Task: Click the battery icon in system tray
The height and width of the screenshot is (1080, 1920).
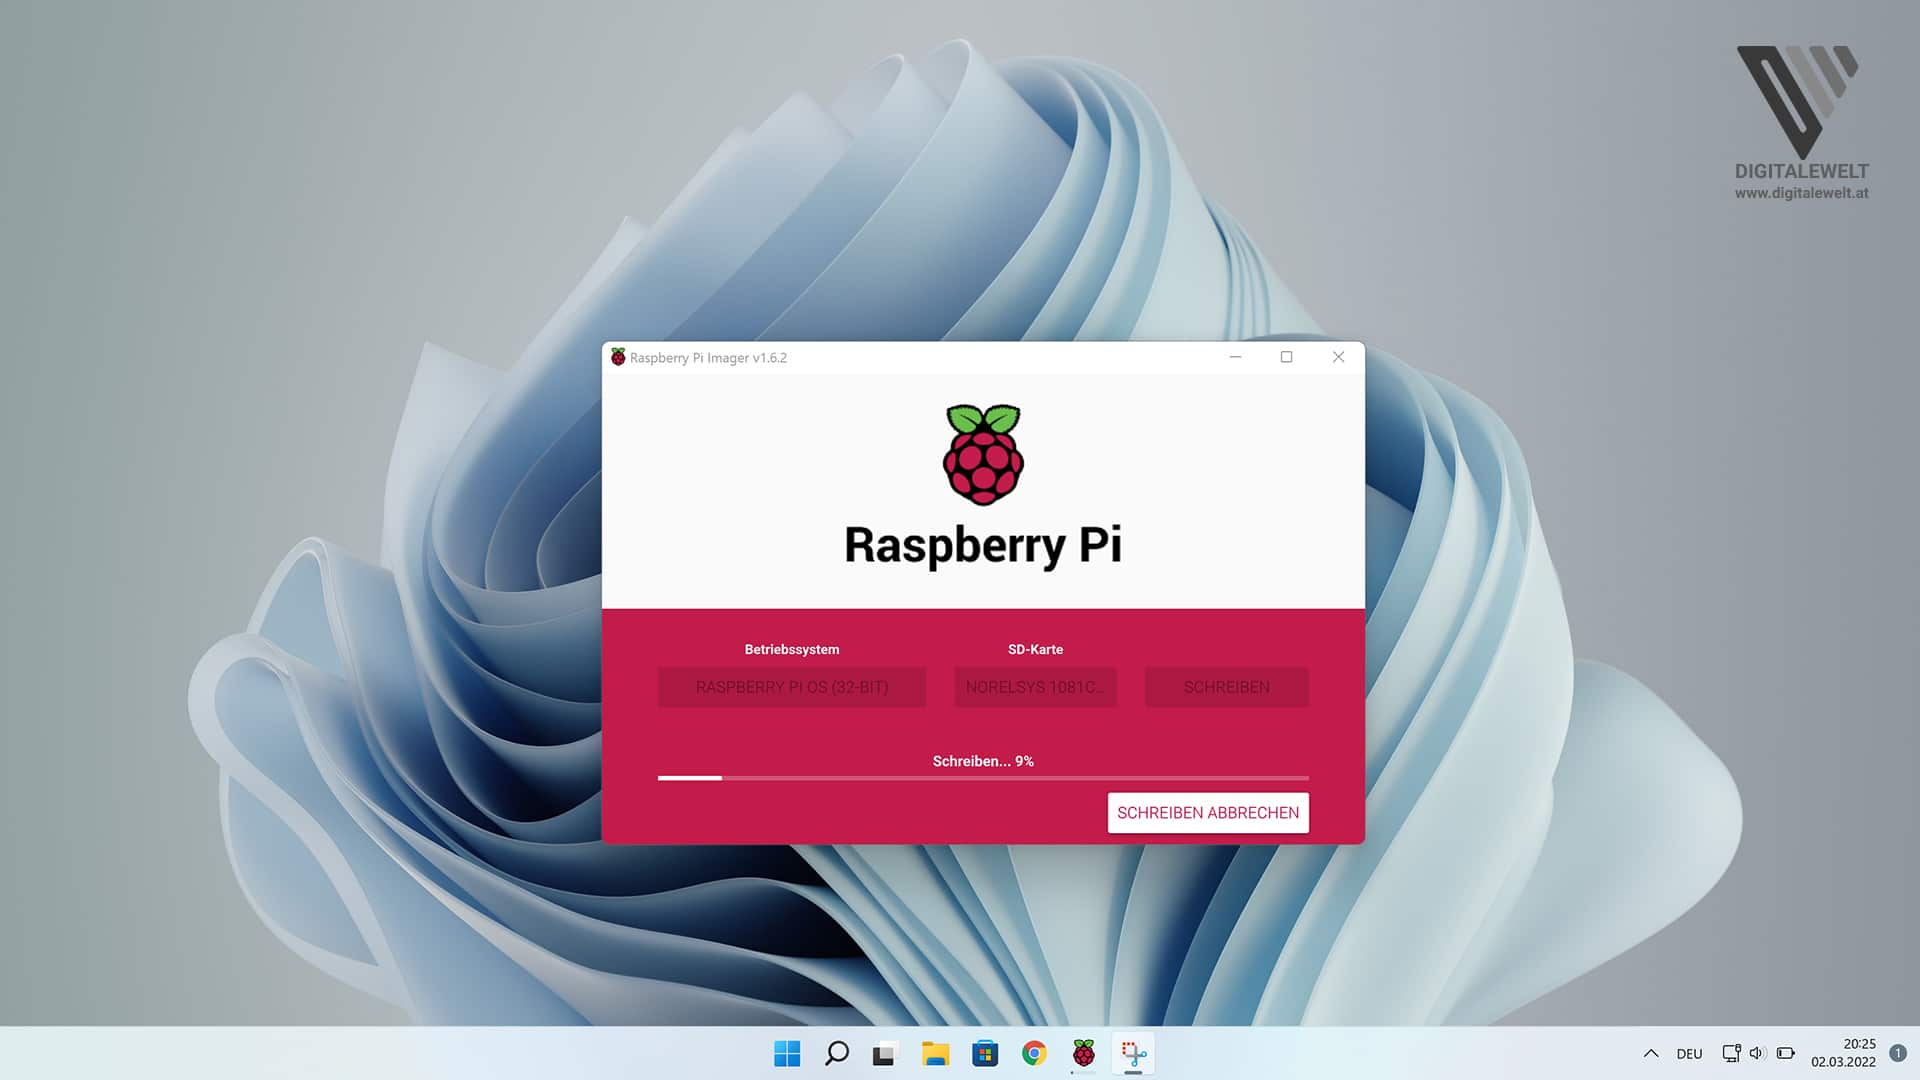Action: pyautogui.click(x=1786, y=1053)
